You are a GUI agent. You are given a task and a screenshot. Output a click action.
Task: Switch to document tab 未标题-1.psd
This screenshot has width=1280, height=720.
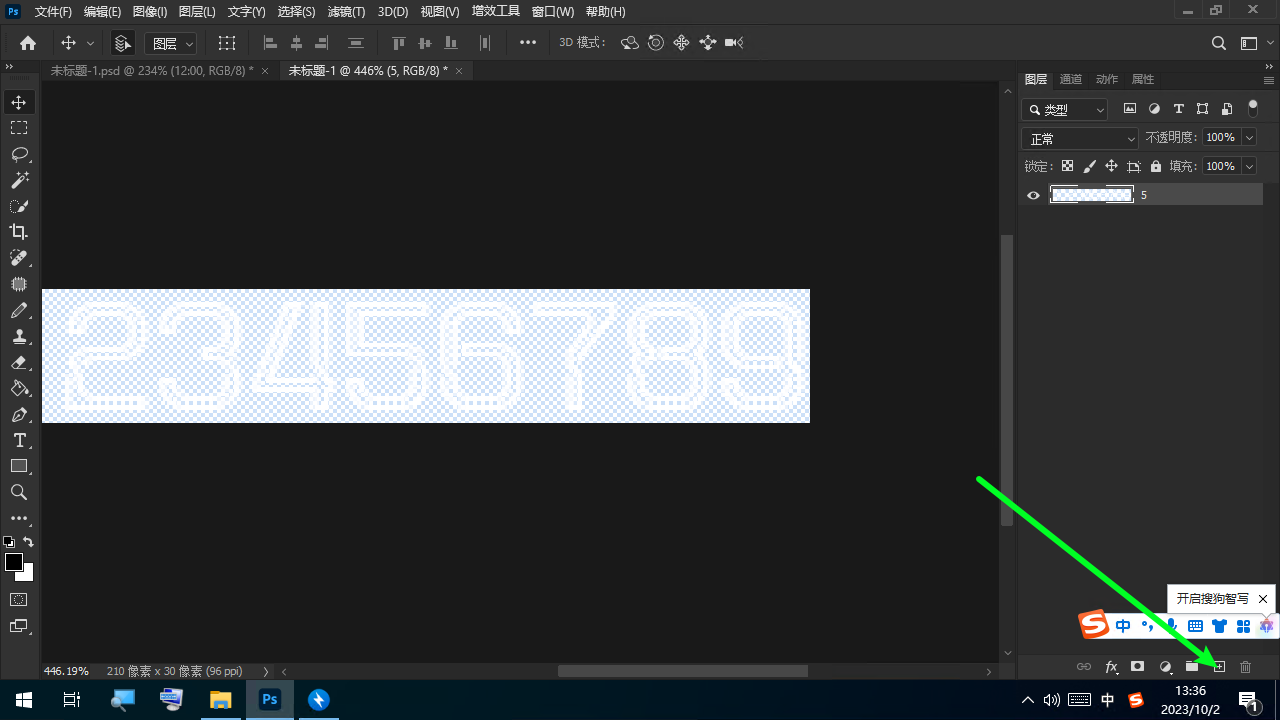(151, 71)
